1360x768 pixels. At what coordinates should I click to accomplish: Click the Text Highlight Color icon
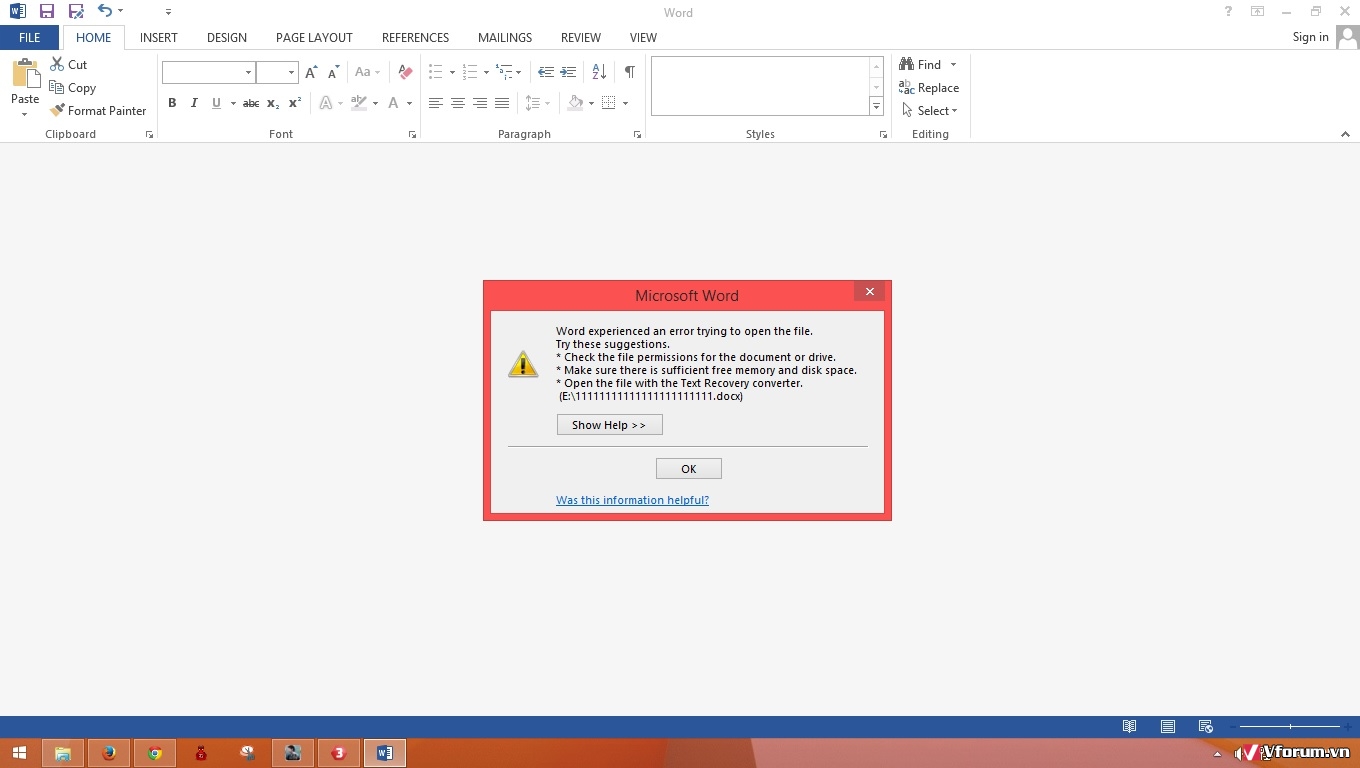tap(359, 103)
